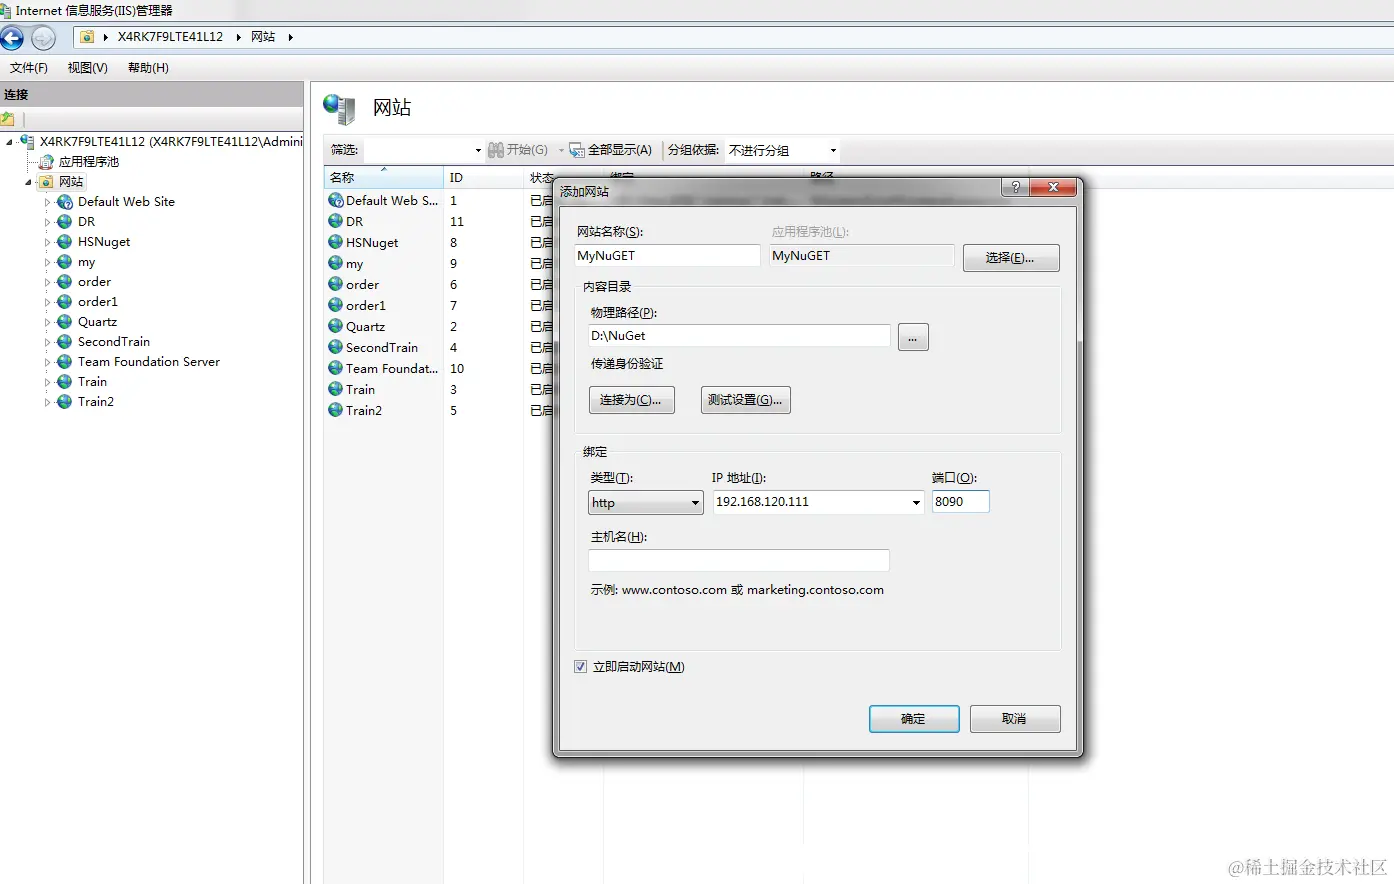
Task: Click the server node icon X4RK7F9LTE41L12
Action: point(27,142)
